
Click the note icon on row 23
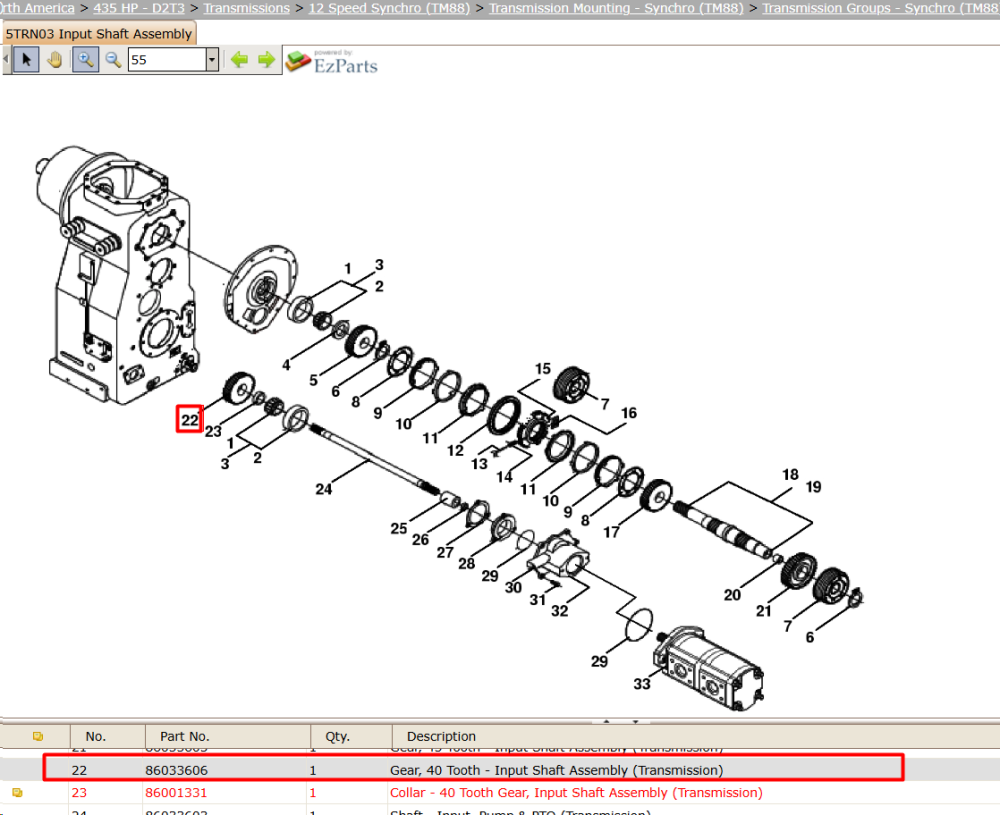pos(17,793)
